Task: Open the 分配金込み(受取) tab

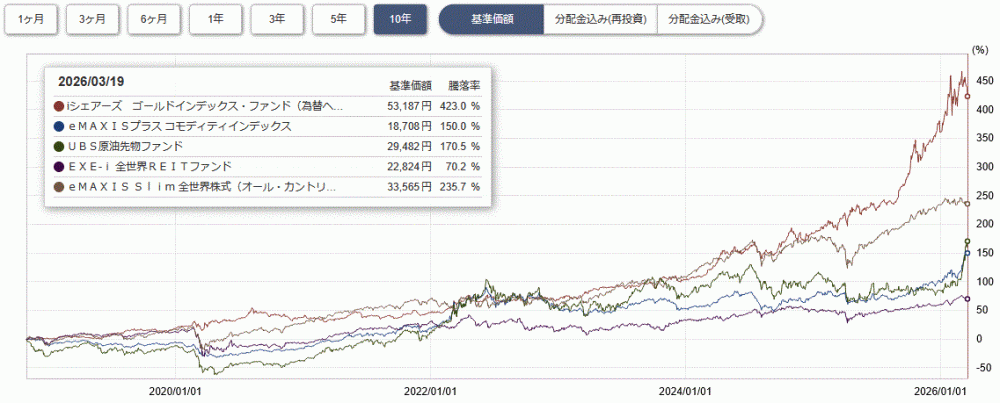Action: click(709, 19)
